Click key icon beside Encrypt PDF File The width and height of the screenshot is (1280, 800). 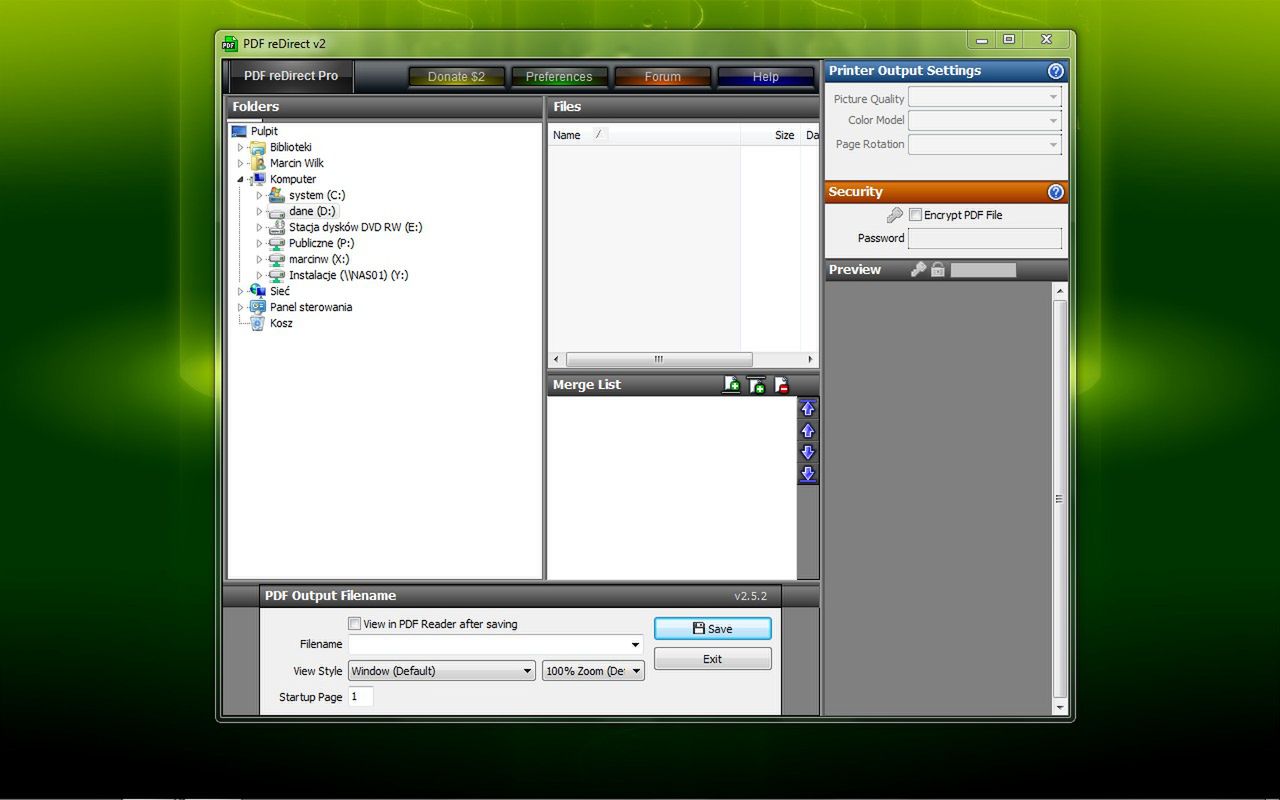point(895,215)
